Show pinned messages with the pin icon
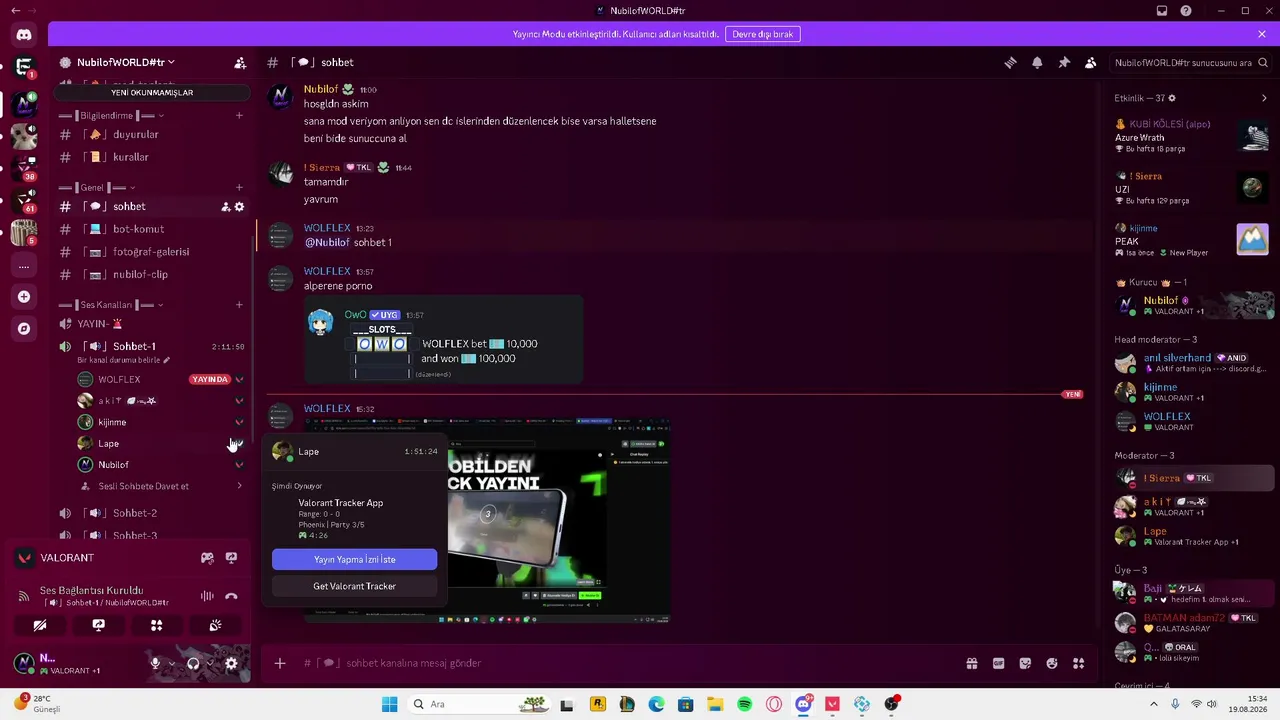1280x720 pixels. point(1064,62)
